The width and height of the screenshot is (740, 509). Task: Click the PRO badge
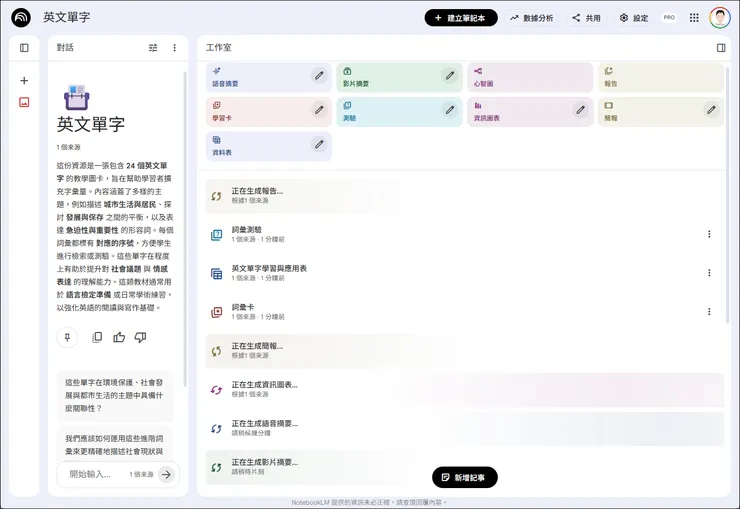tap(669, 17)
